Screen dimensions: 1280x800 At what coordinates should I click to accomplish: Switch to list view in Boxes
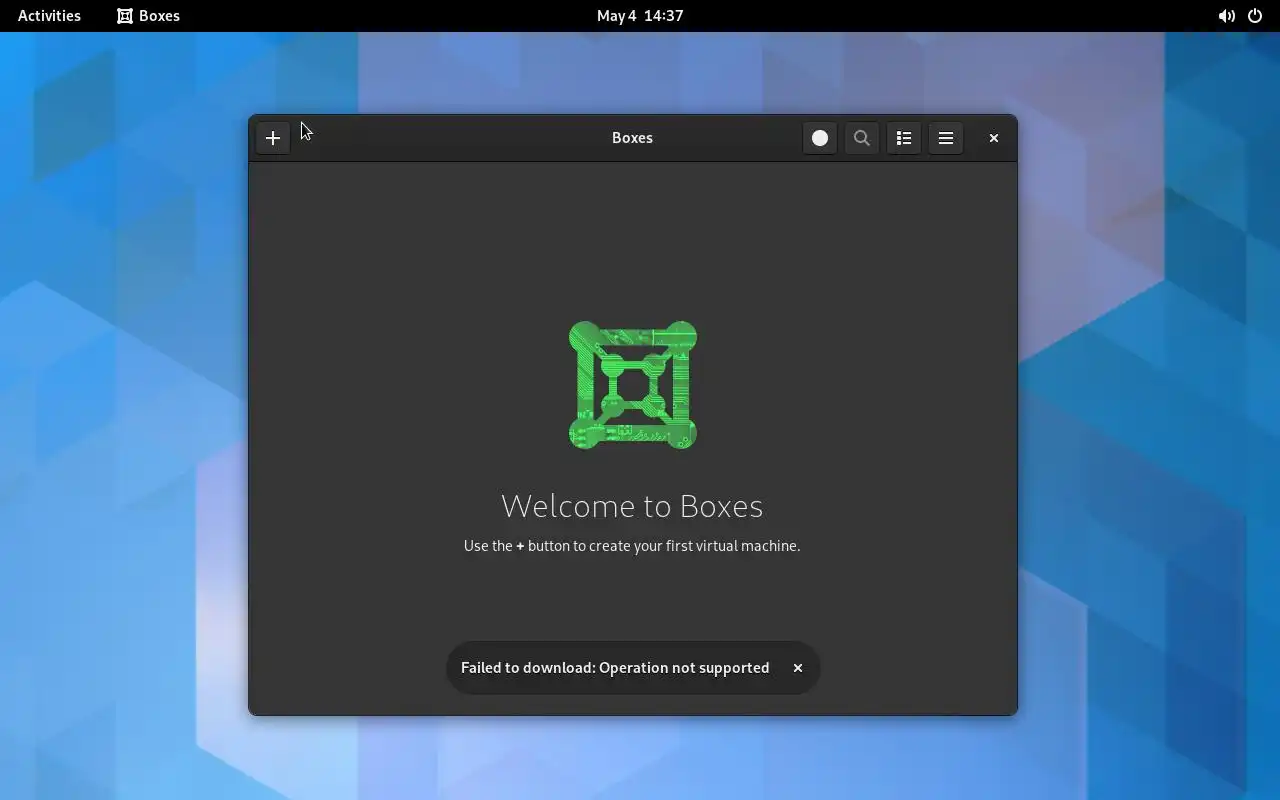904,138
